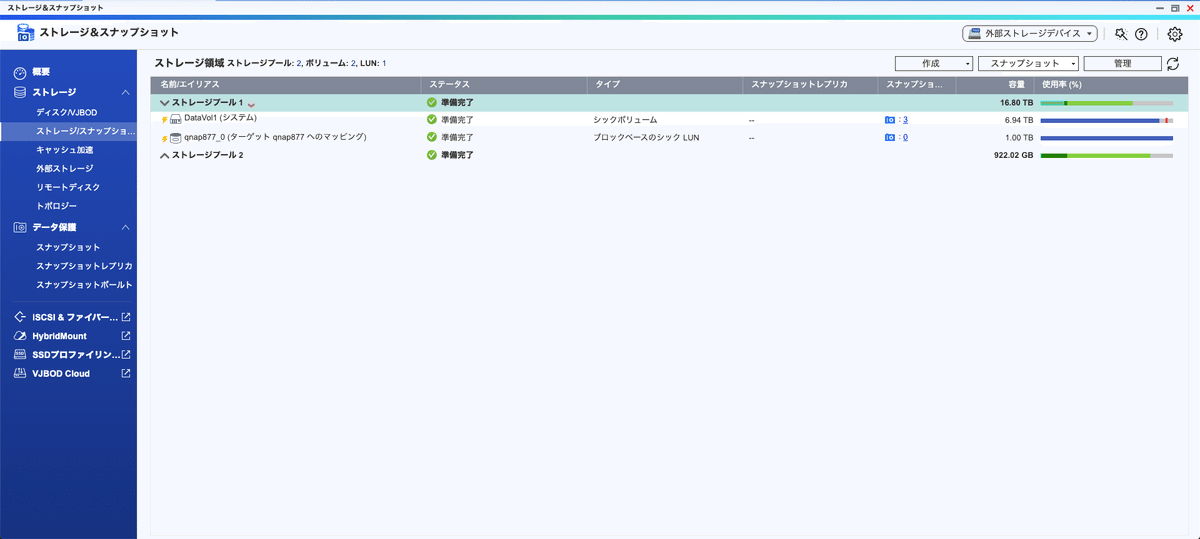Click シックボリューム type cell
Image resolution: width=1200 pixels, height=539 pixels.
625,120
